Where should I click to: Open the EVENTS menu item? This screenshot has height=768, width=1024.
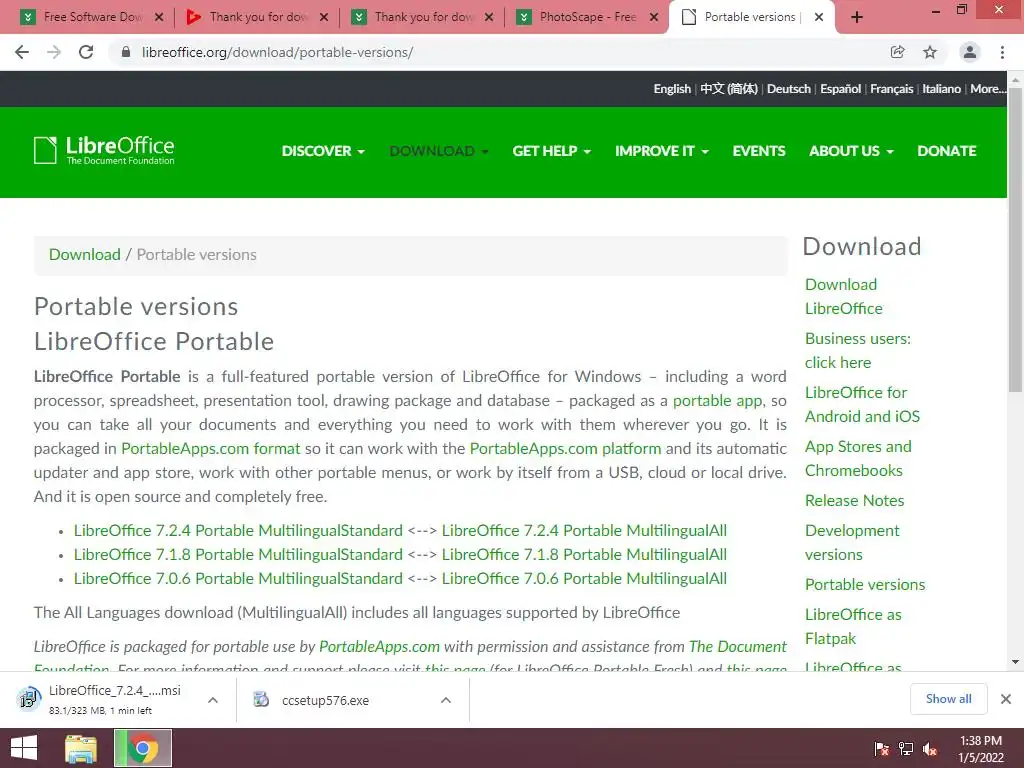click(759, 151)
